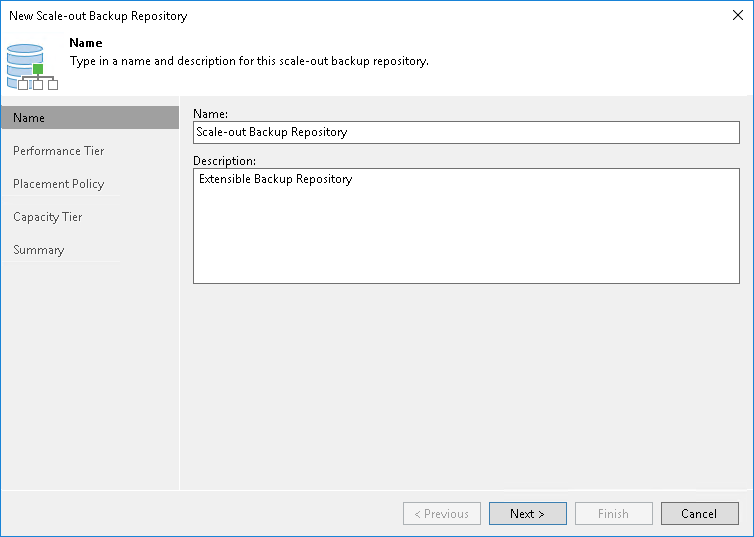The height and width of the screenshot is (537, 754).
Task: Click inside the Name text field
Action: [466, 132]
